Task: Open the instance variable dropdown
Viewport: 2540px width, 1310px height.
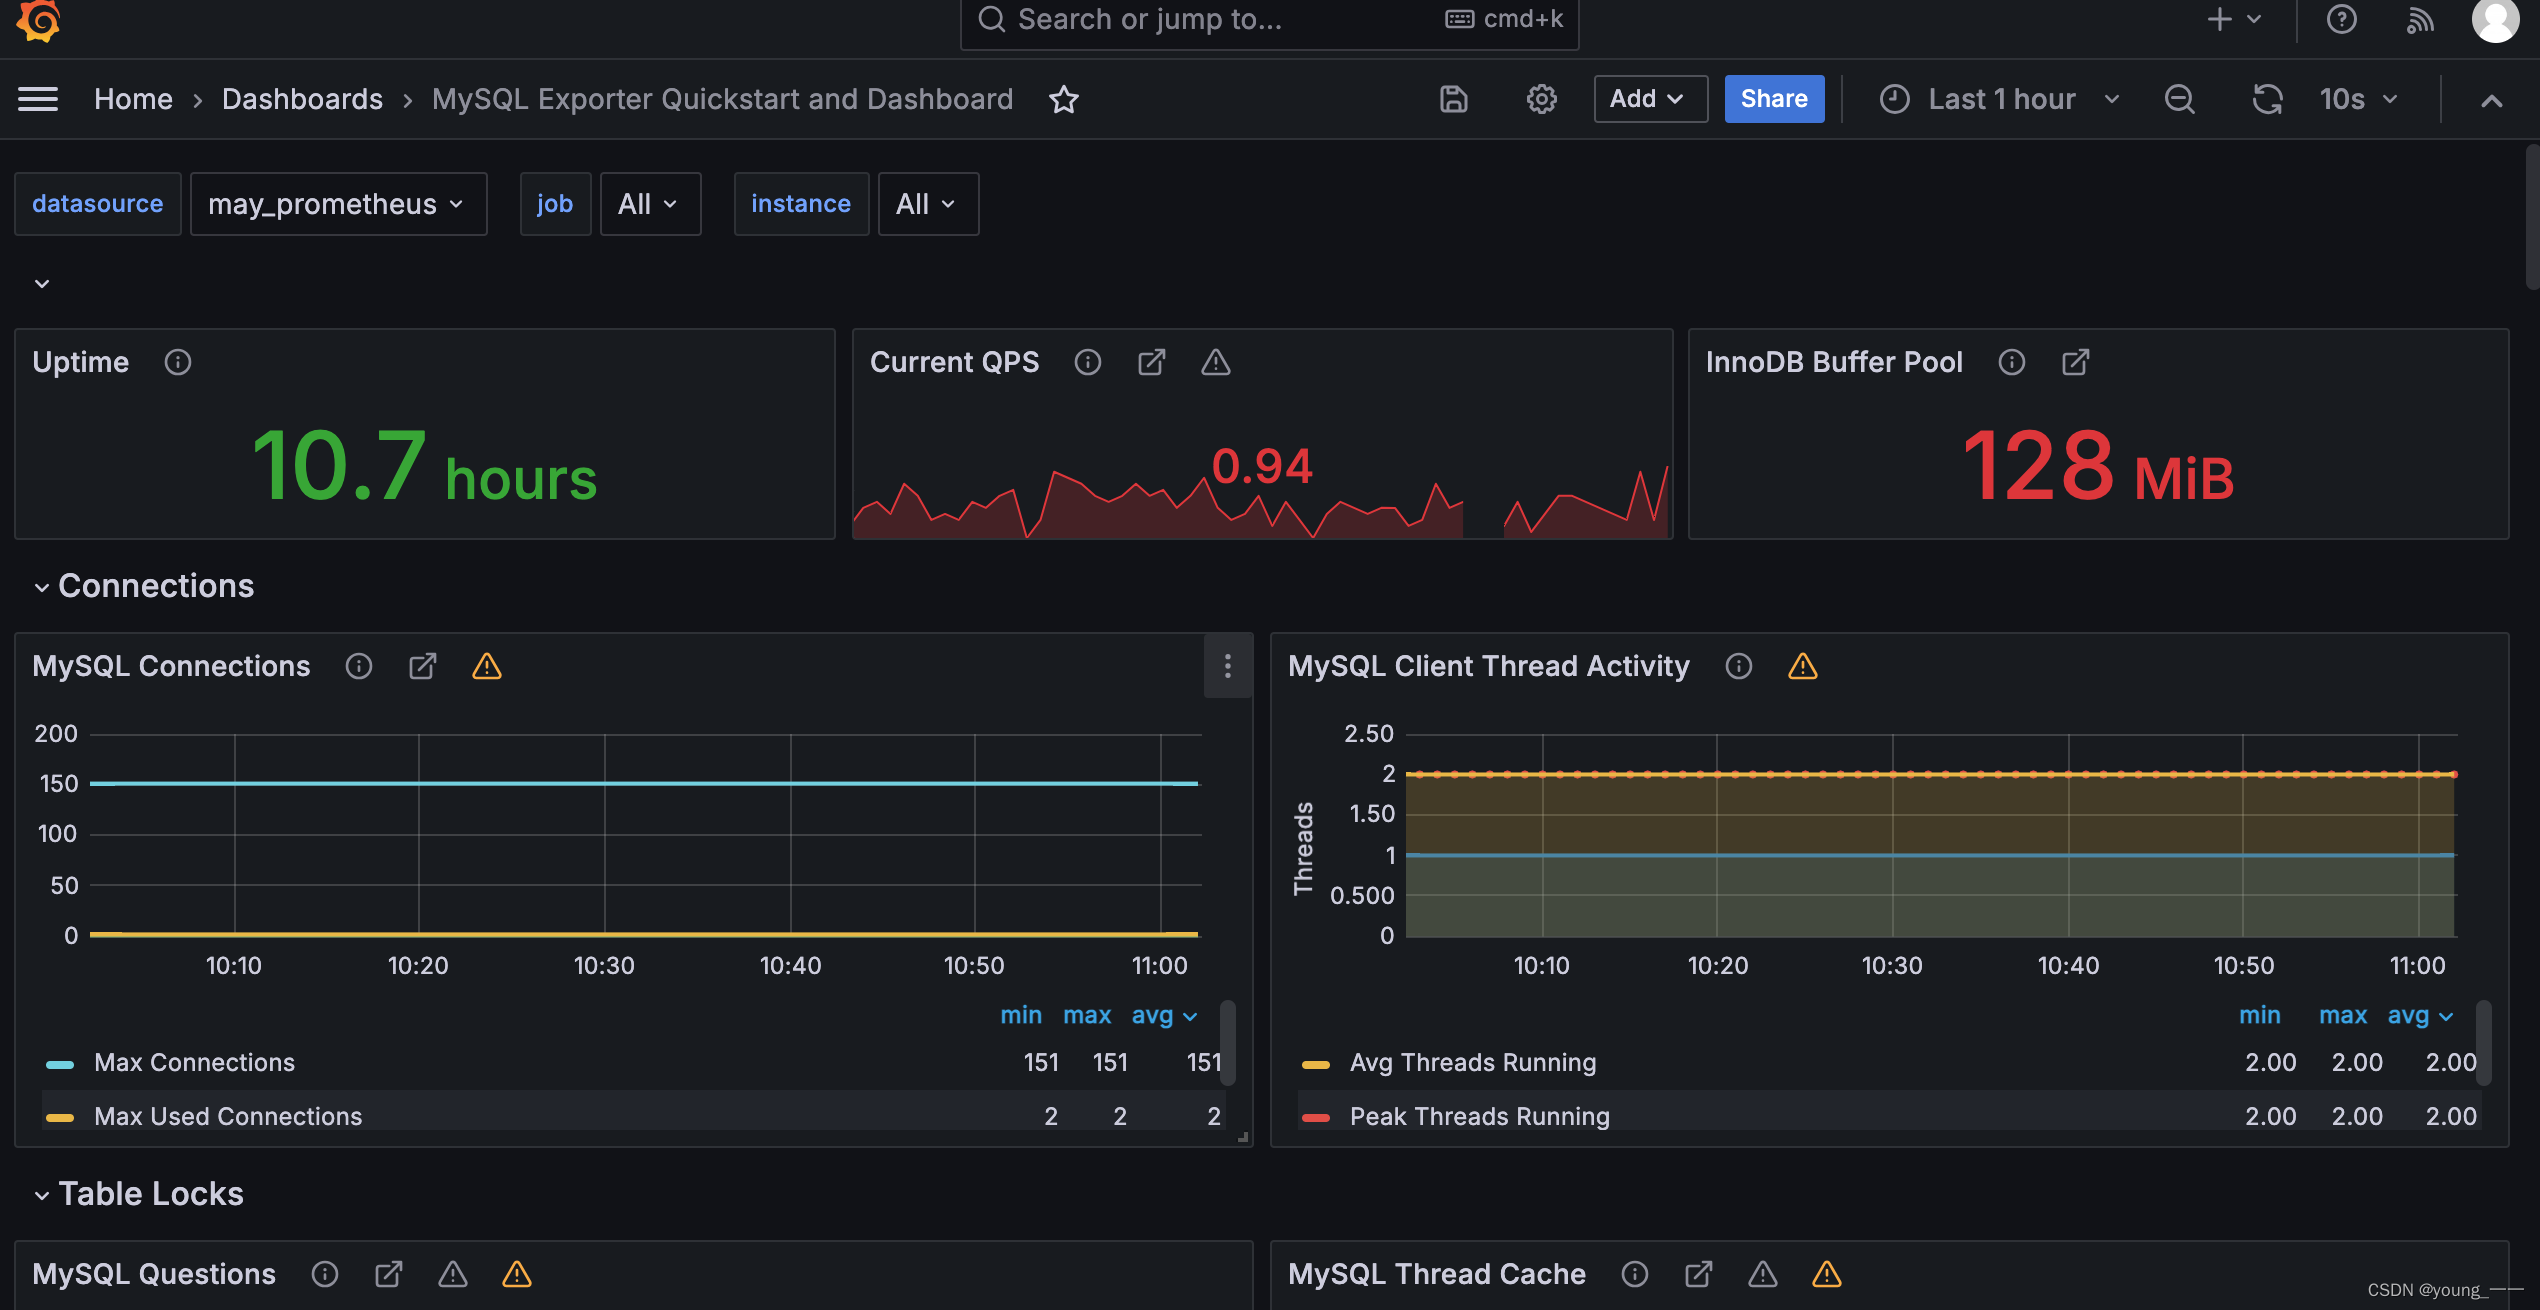Action: (928, 204)
